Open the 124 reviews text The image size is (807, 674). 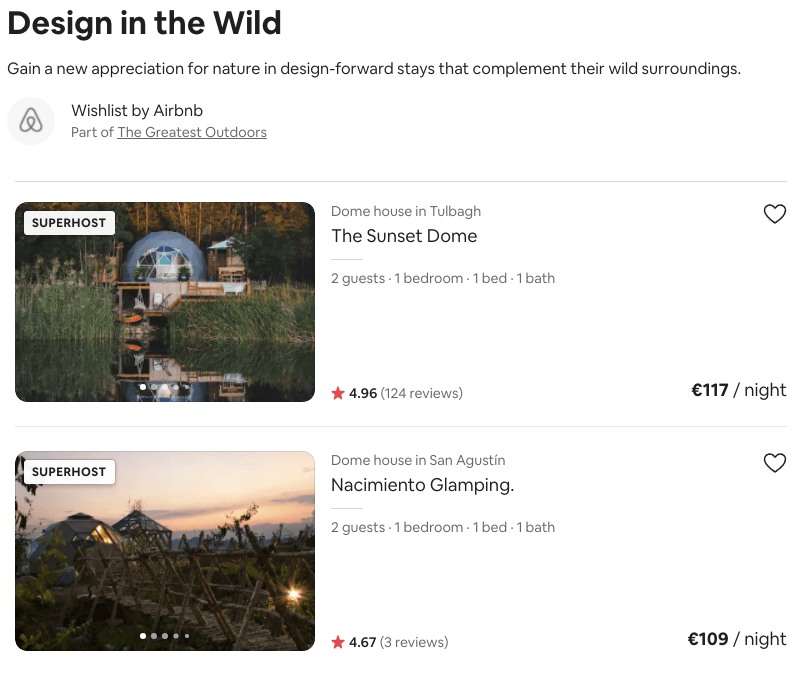422,393
